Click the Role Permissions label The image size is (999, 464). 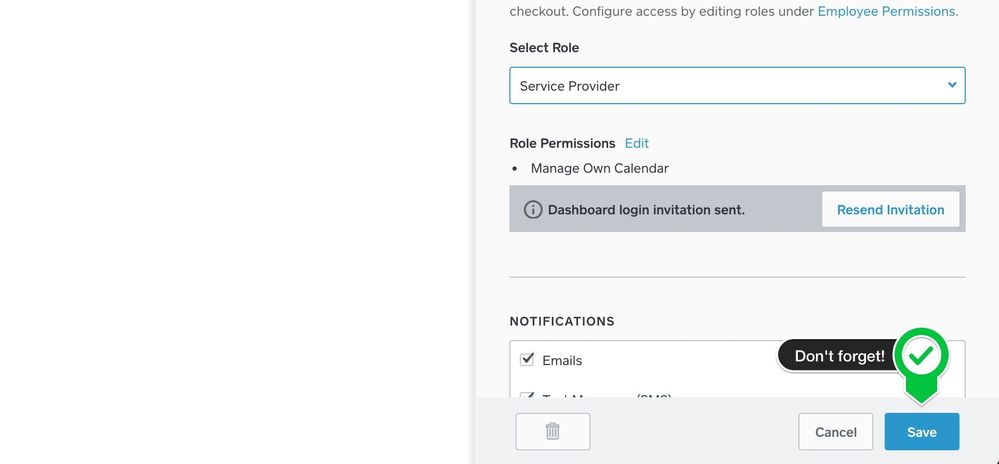562,143
